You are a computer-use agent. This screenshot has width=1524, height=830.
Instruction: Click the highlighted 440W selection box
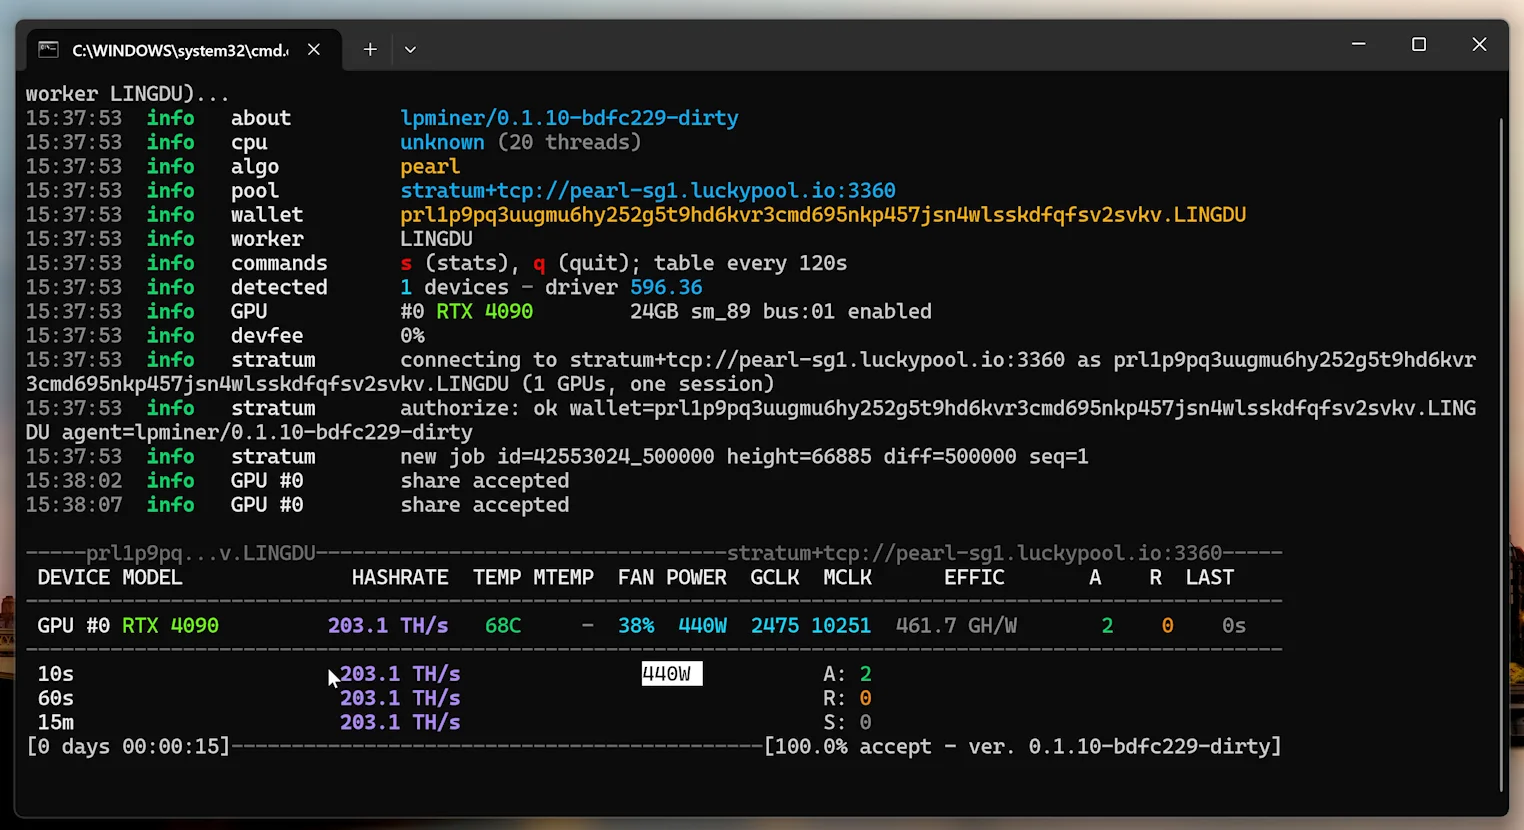(672, 674)
